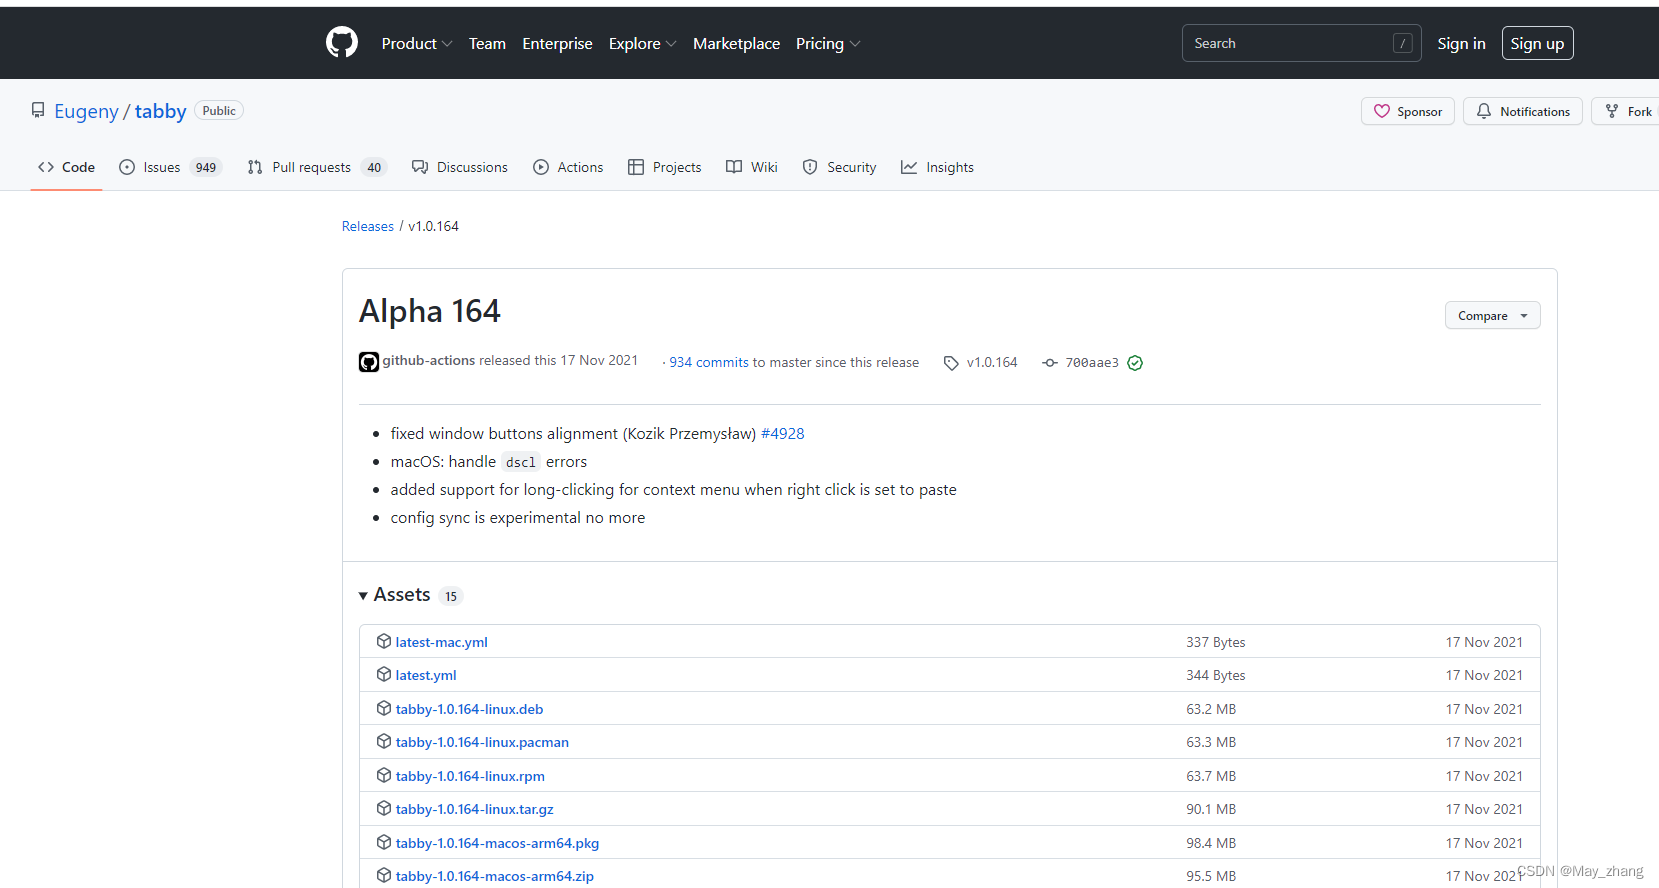Click the v1.0.164 breadcrumb text

click(x=433, y=226)
